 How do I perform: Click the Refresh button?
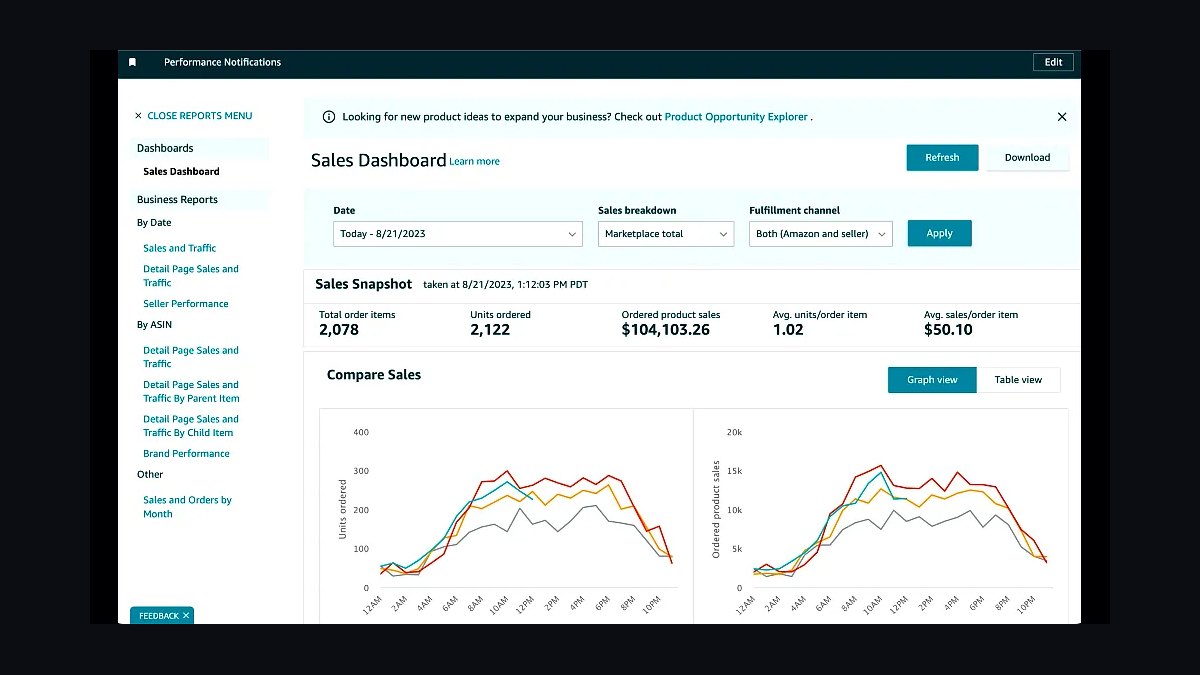942,158
